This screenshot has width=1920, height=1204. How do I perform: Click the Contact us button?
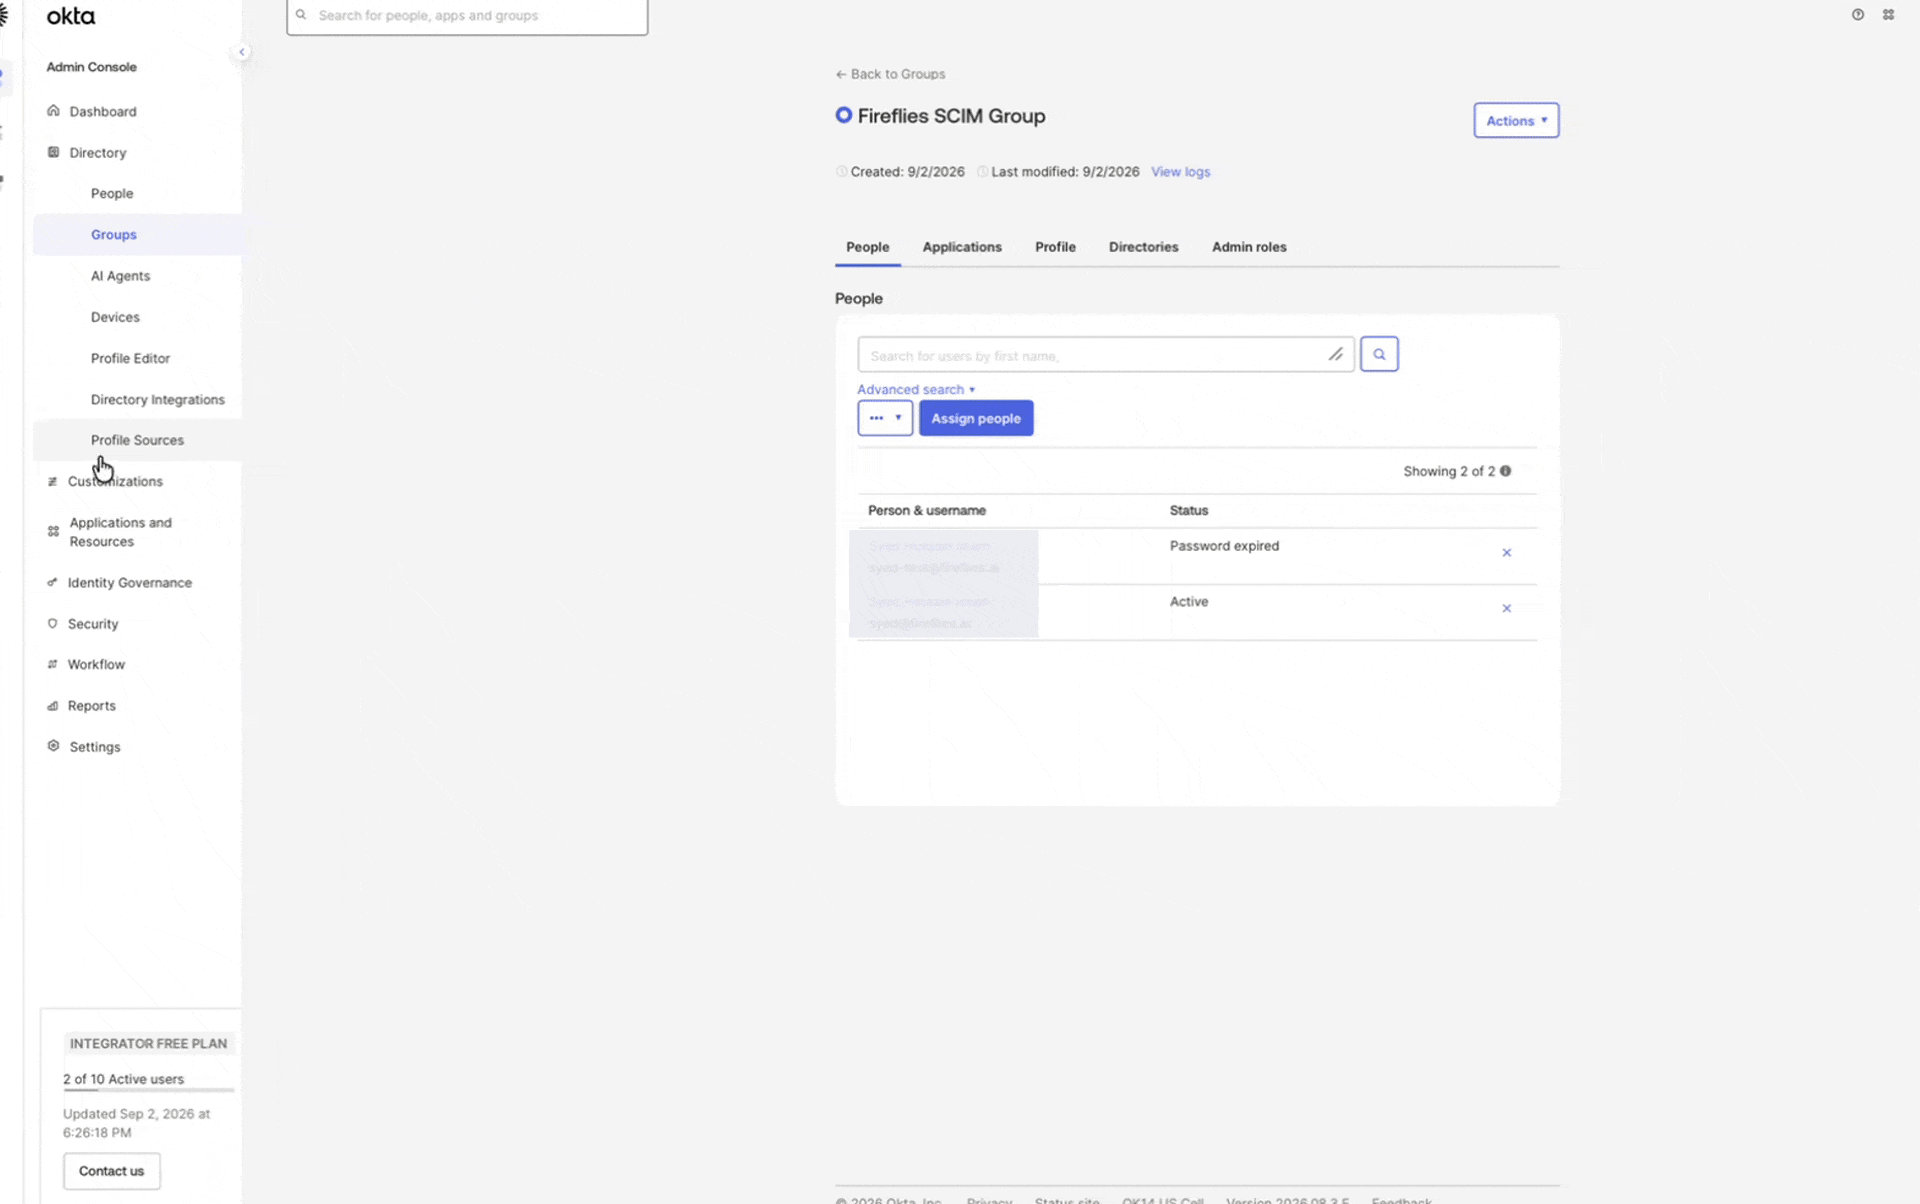(112, 1170)
